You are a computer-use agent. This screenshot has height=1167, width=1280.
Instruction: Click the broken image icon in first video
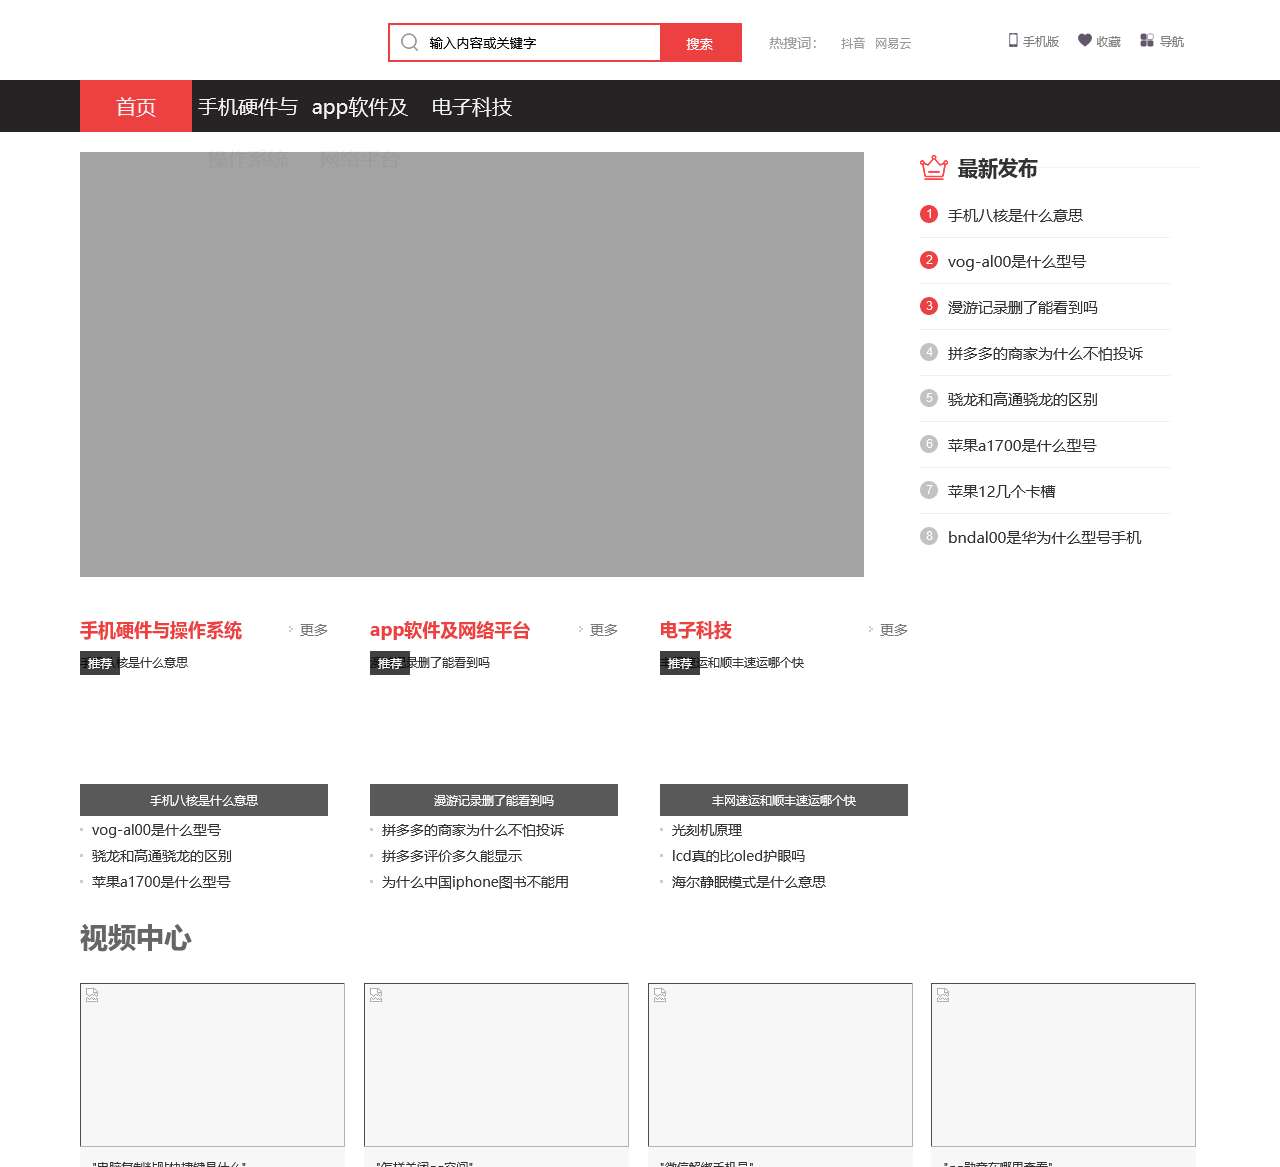tap(92, 995)
